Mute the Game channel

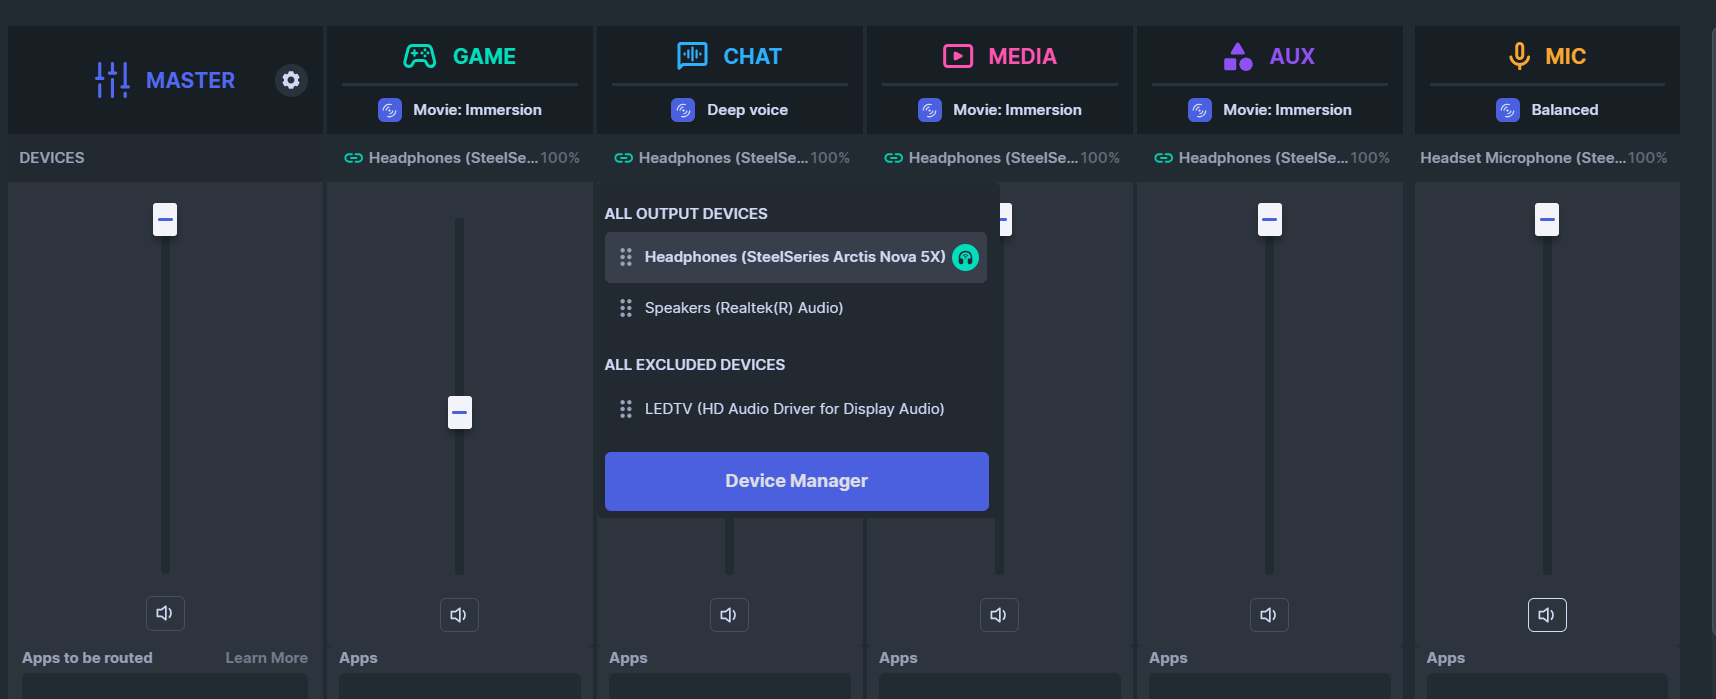(459, 615)
